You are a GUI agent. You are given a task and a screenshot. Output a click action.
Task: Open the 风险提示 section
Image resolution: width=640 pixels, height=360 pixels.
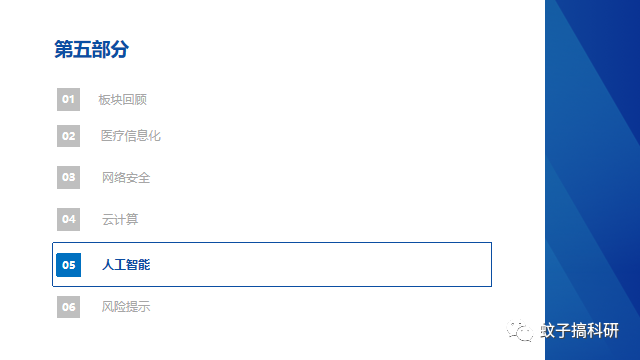click(126, 307)
